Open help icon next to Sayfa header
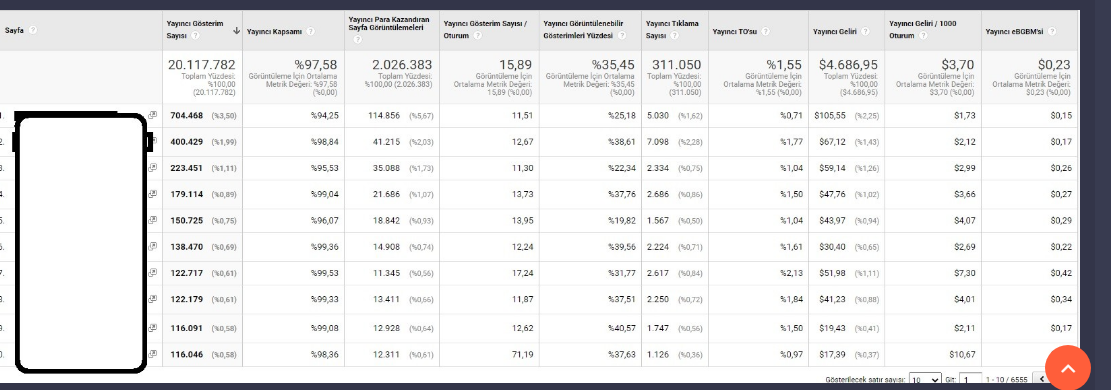 [x=33, y=30]
